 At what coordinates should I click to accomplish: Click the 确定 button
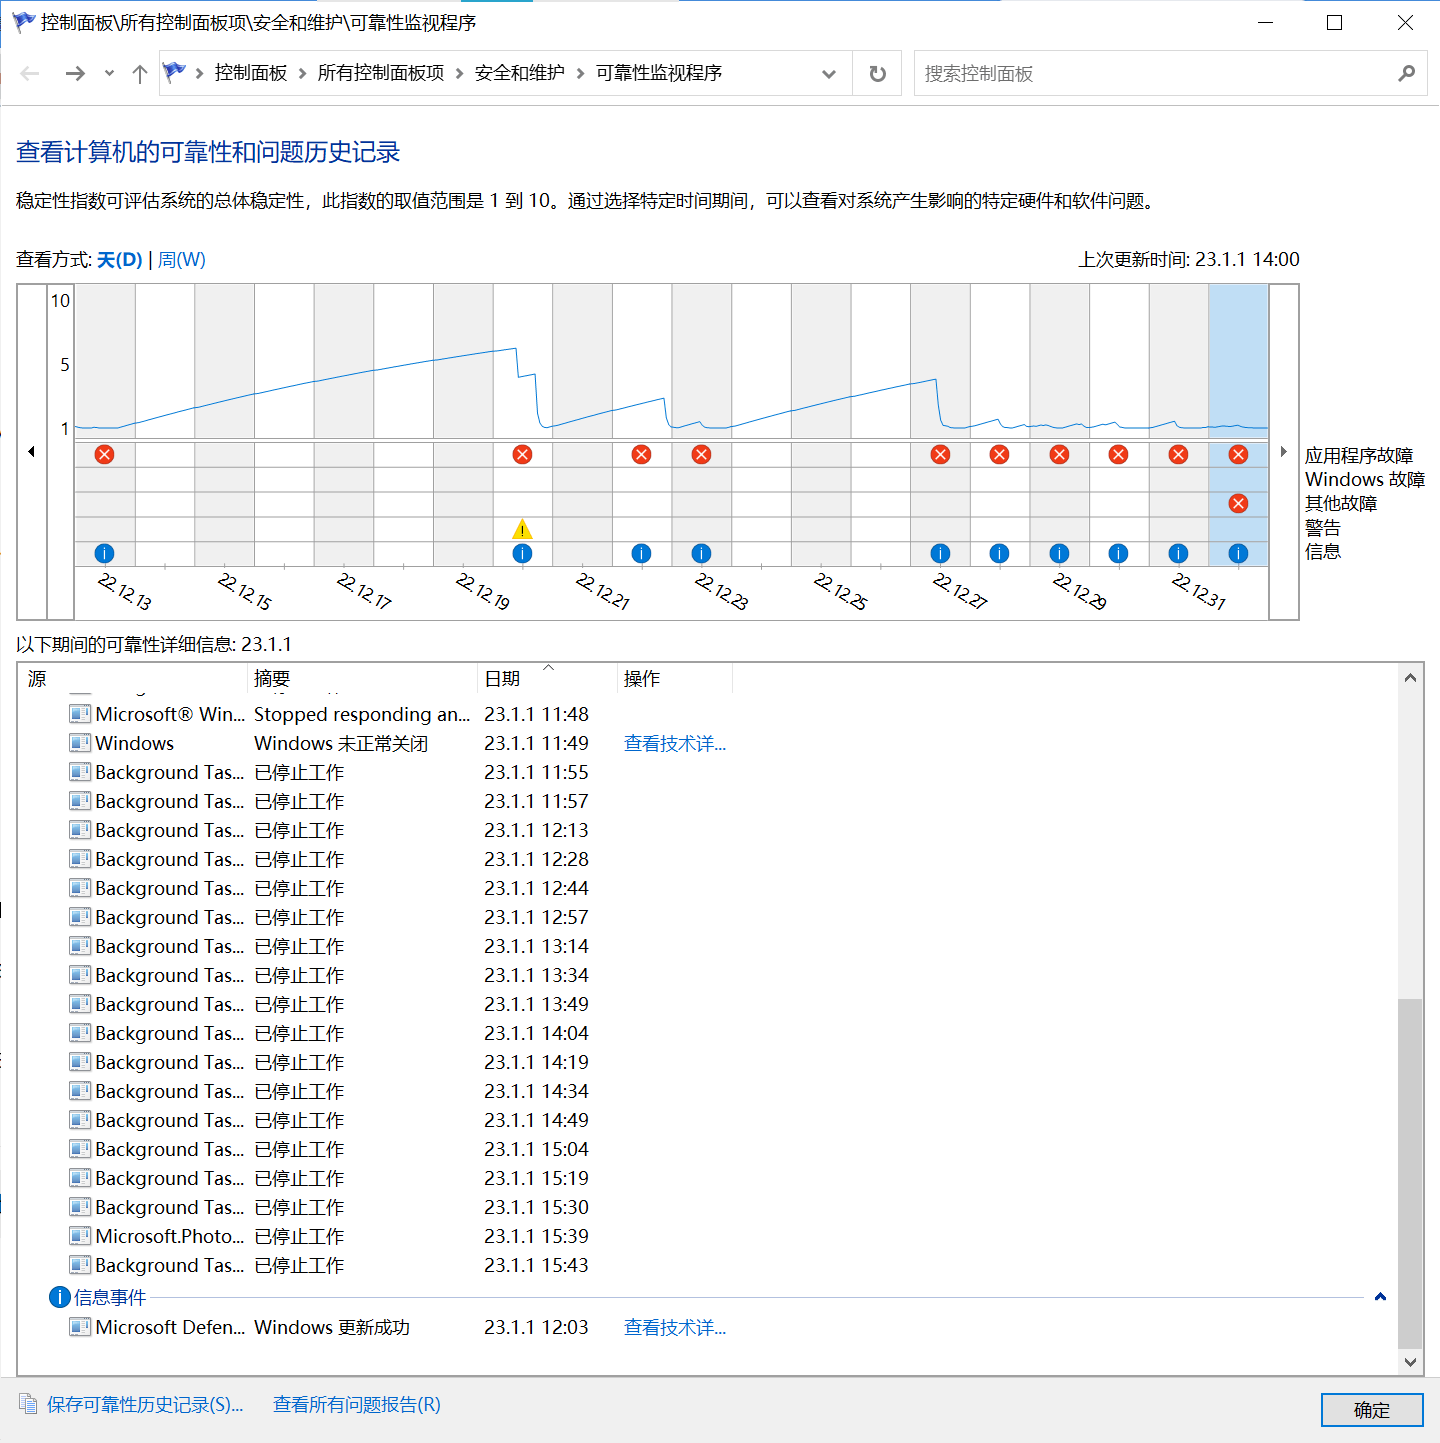[x=1372, y=1410]
